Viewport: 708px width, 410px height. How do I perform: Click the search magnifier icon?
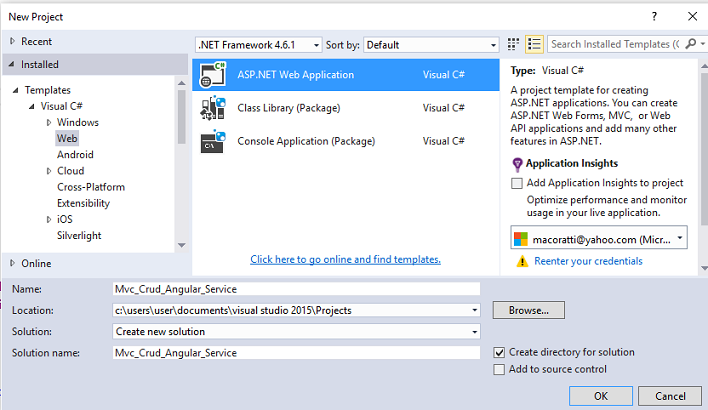coord(691,44)
